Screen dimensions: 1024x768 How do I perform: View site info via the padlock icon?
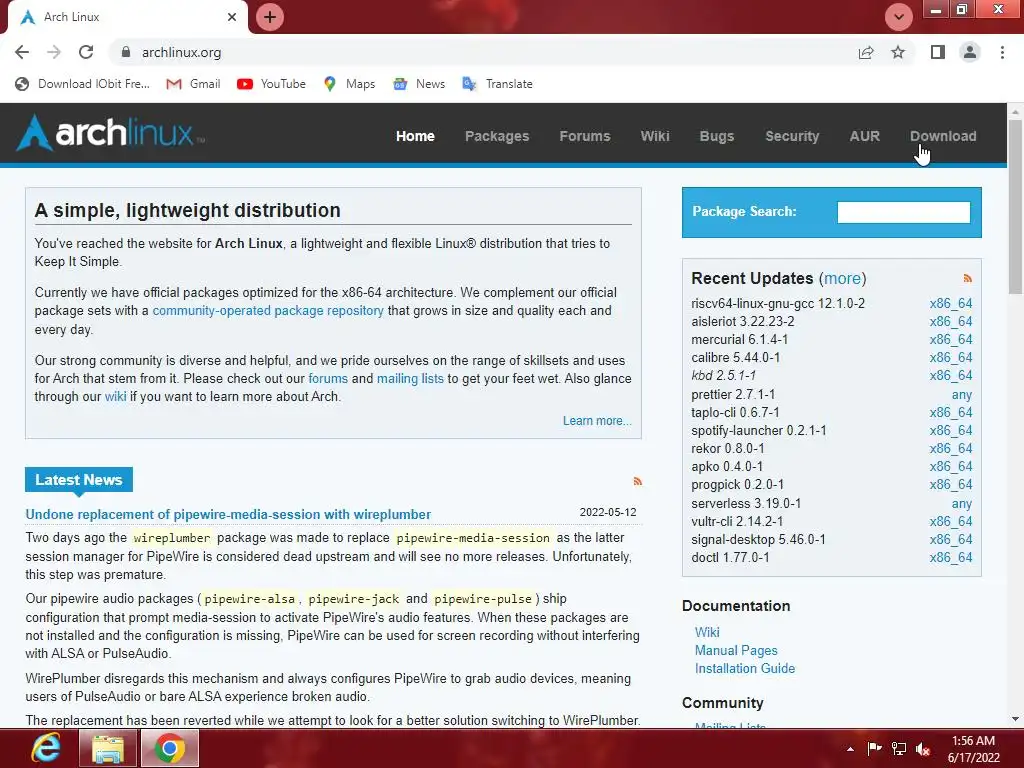(126, 52)
